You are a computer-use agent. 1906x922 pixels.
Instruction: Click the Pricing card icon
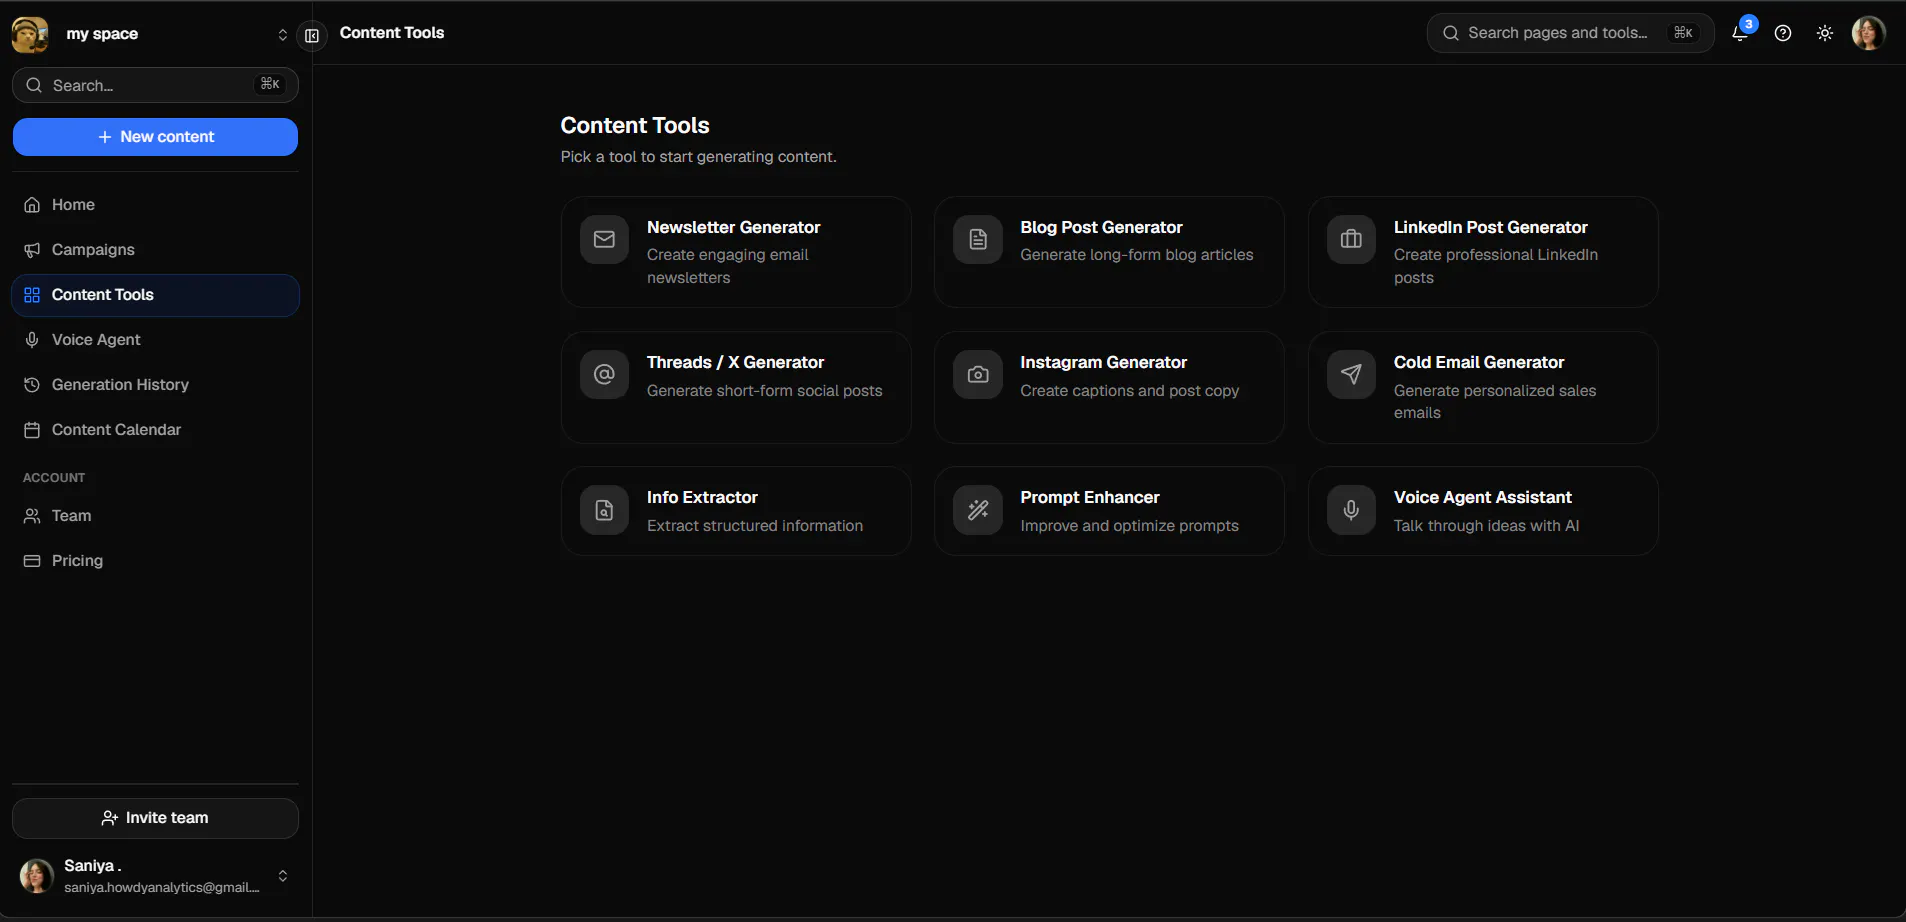[32, 561]
